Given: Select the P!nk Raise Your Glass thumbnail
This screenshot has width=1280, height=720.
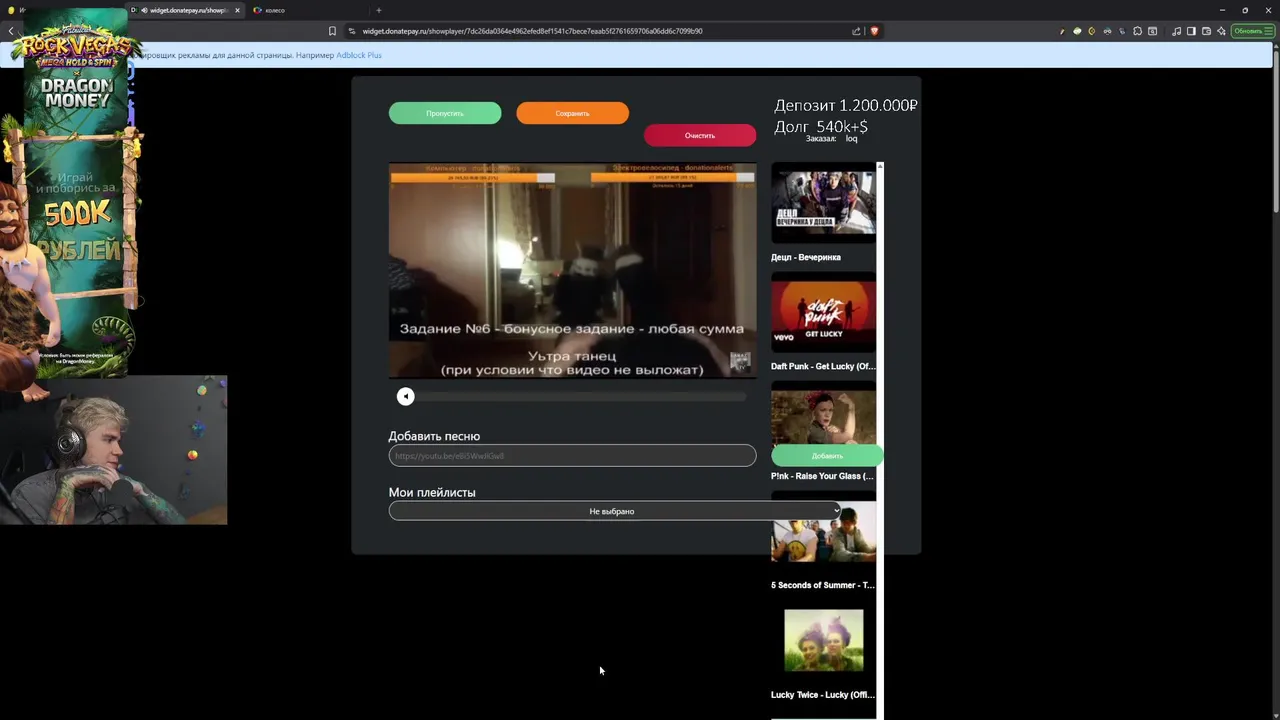Looking at the screenshot, I should click(823, 418).
